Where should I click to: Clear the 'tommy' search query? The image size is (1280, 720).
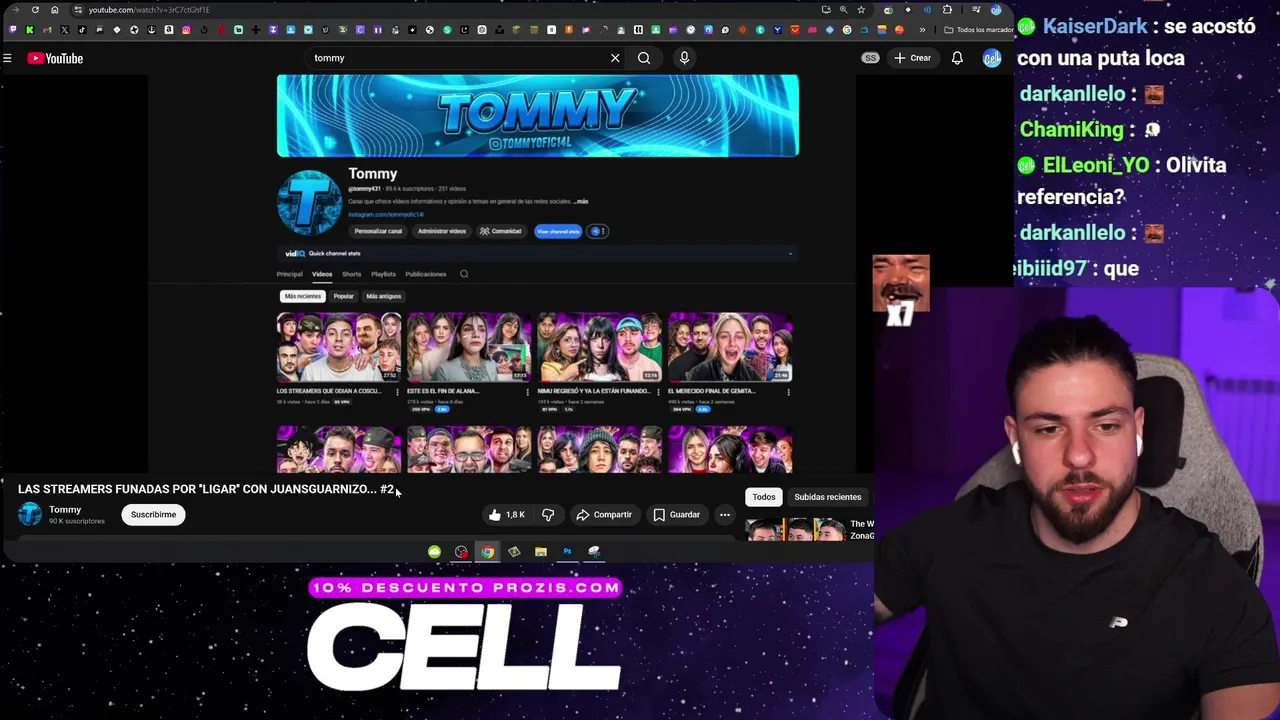(615, 58)
